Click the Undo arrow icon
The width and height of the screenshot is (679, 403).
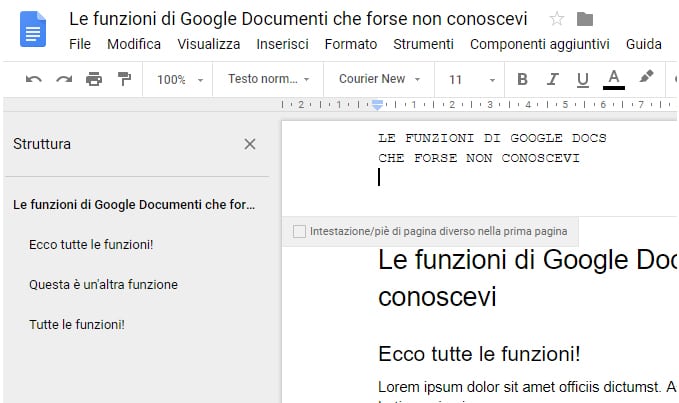coord(33,79)
